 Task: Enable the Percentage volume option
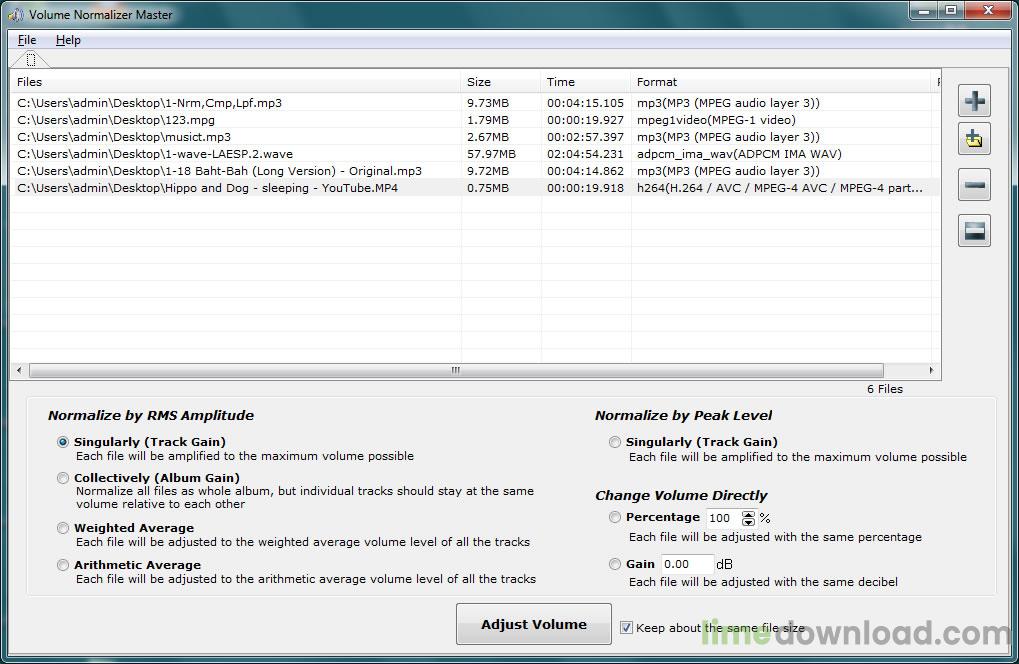point(615,517)
